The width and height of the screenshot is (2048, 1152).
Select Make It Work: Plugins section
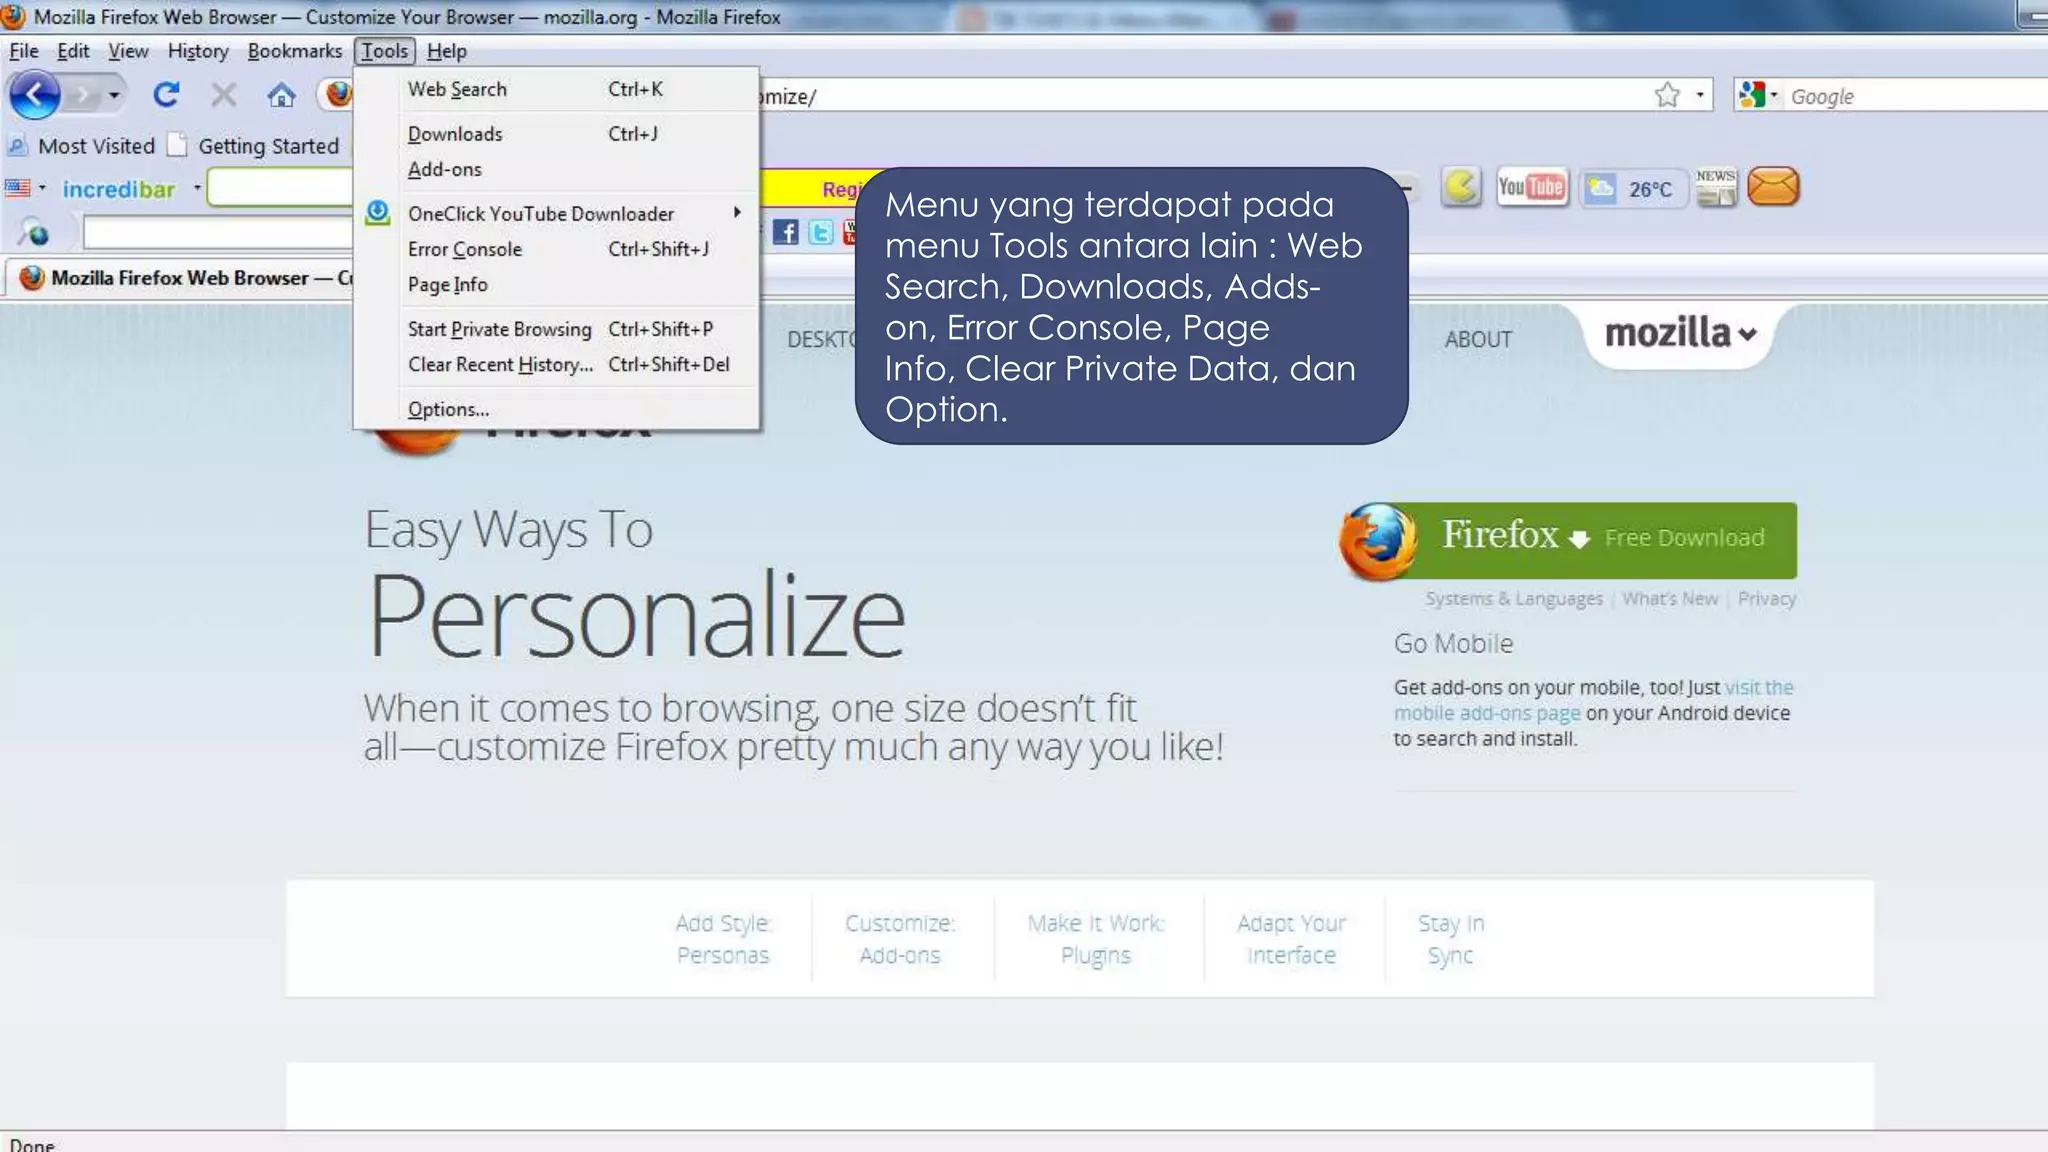coord(1096,939)
